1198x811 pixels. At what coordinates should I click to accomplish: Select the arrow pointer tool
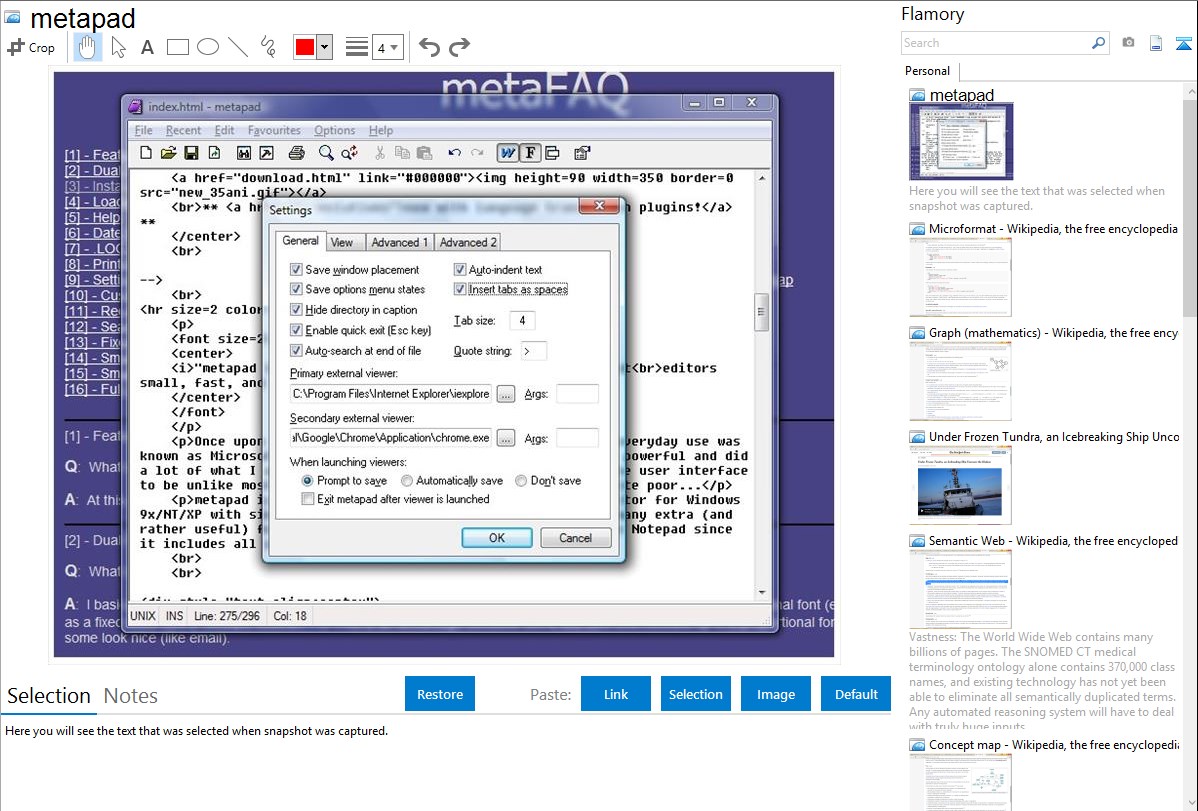118,47
